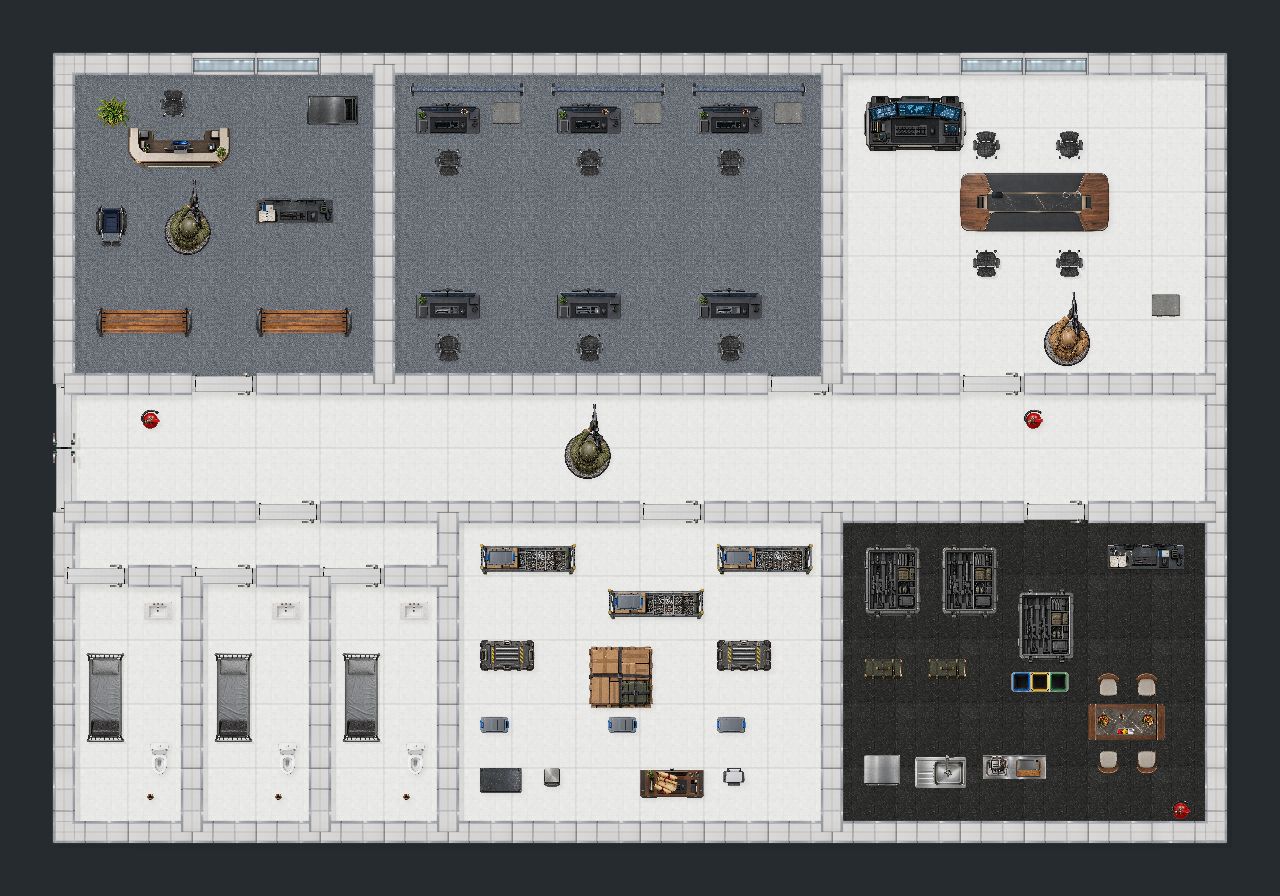Click the potted plant in the reception room
This screenshot has height=896, width=1280.
[x=113, y=111]
